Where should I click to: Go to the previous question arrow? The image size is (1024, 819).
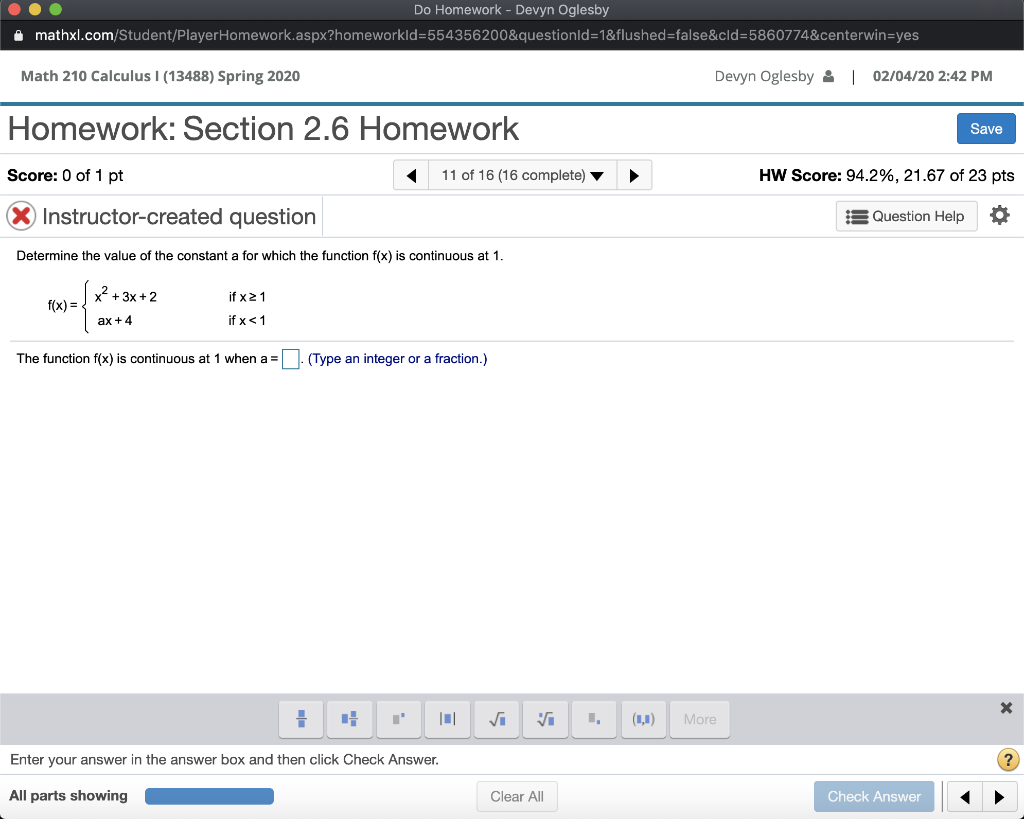click(x=411, y=174)
